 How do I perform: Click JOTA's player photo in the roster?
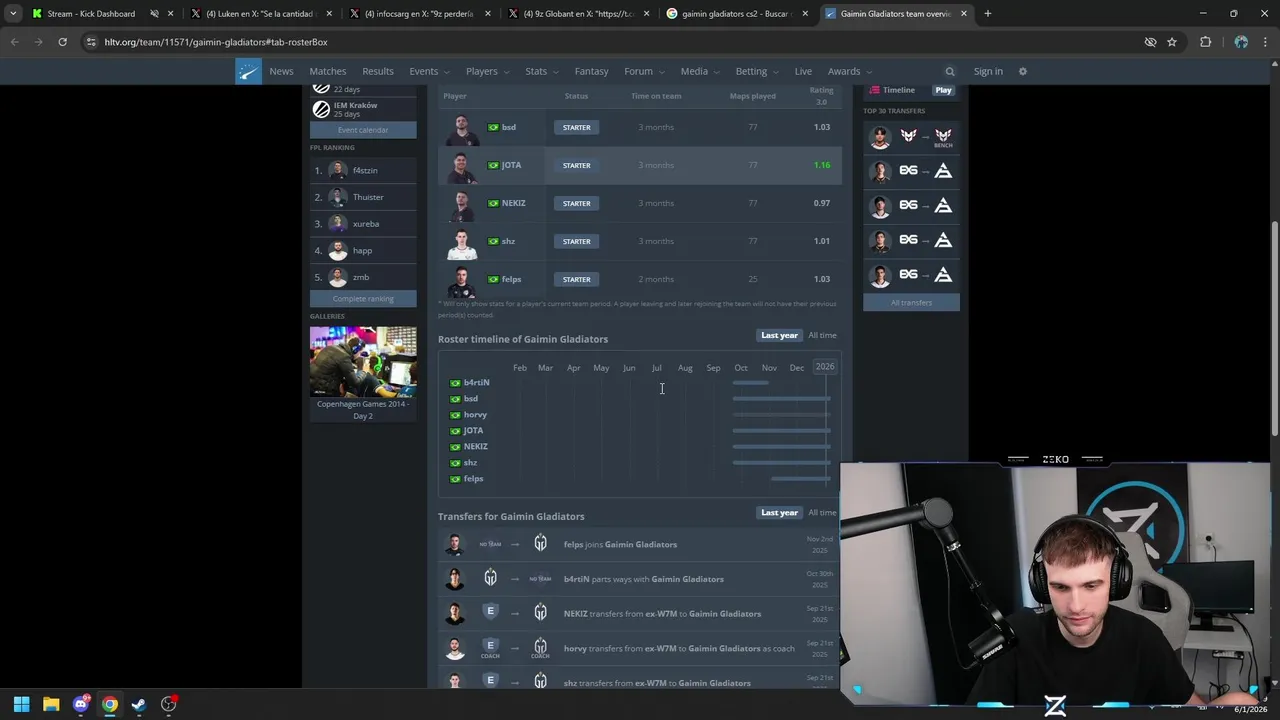point(461,166)
